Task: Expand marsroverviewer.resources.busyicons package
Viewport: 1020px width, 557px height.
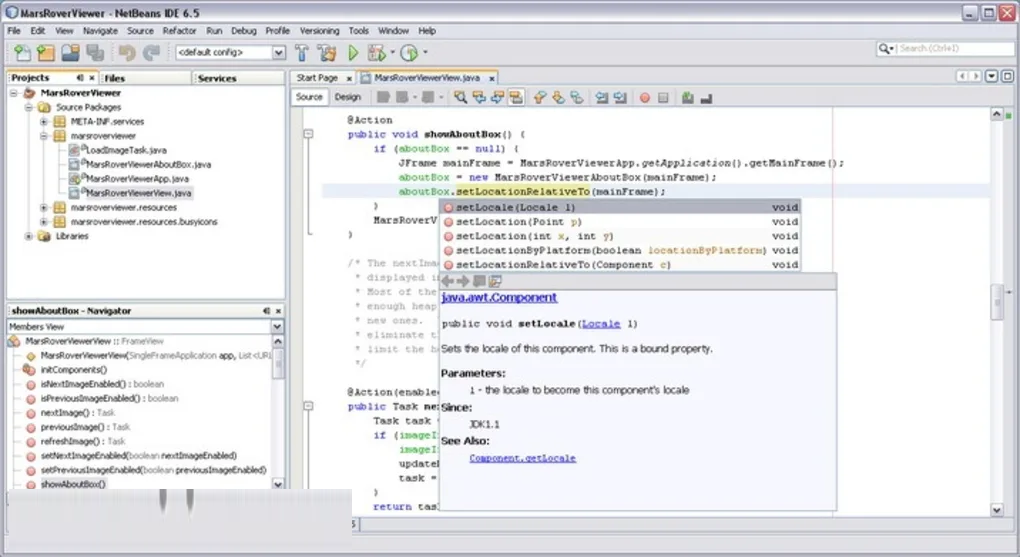Action: click(x=44, y=222)
